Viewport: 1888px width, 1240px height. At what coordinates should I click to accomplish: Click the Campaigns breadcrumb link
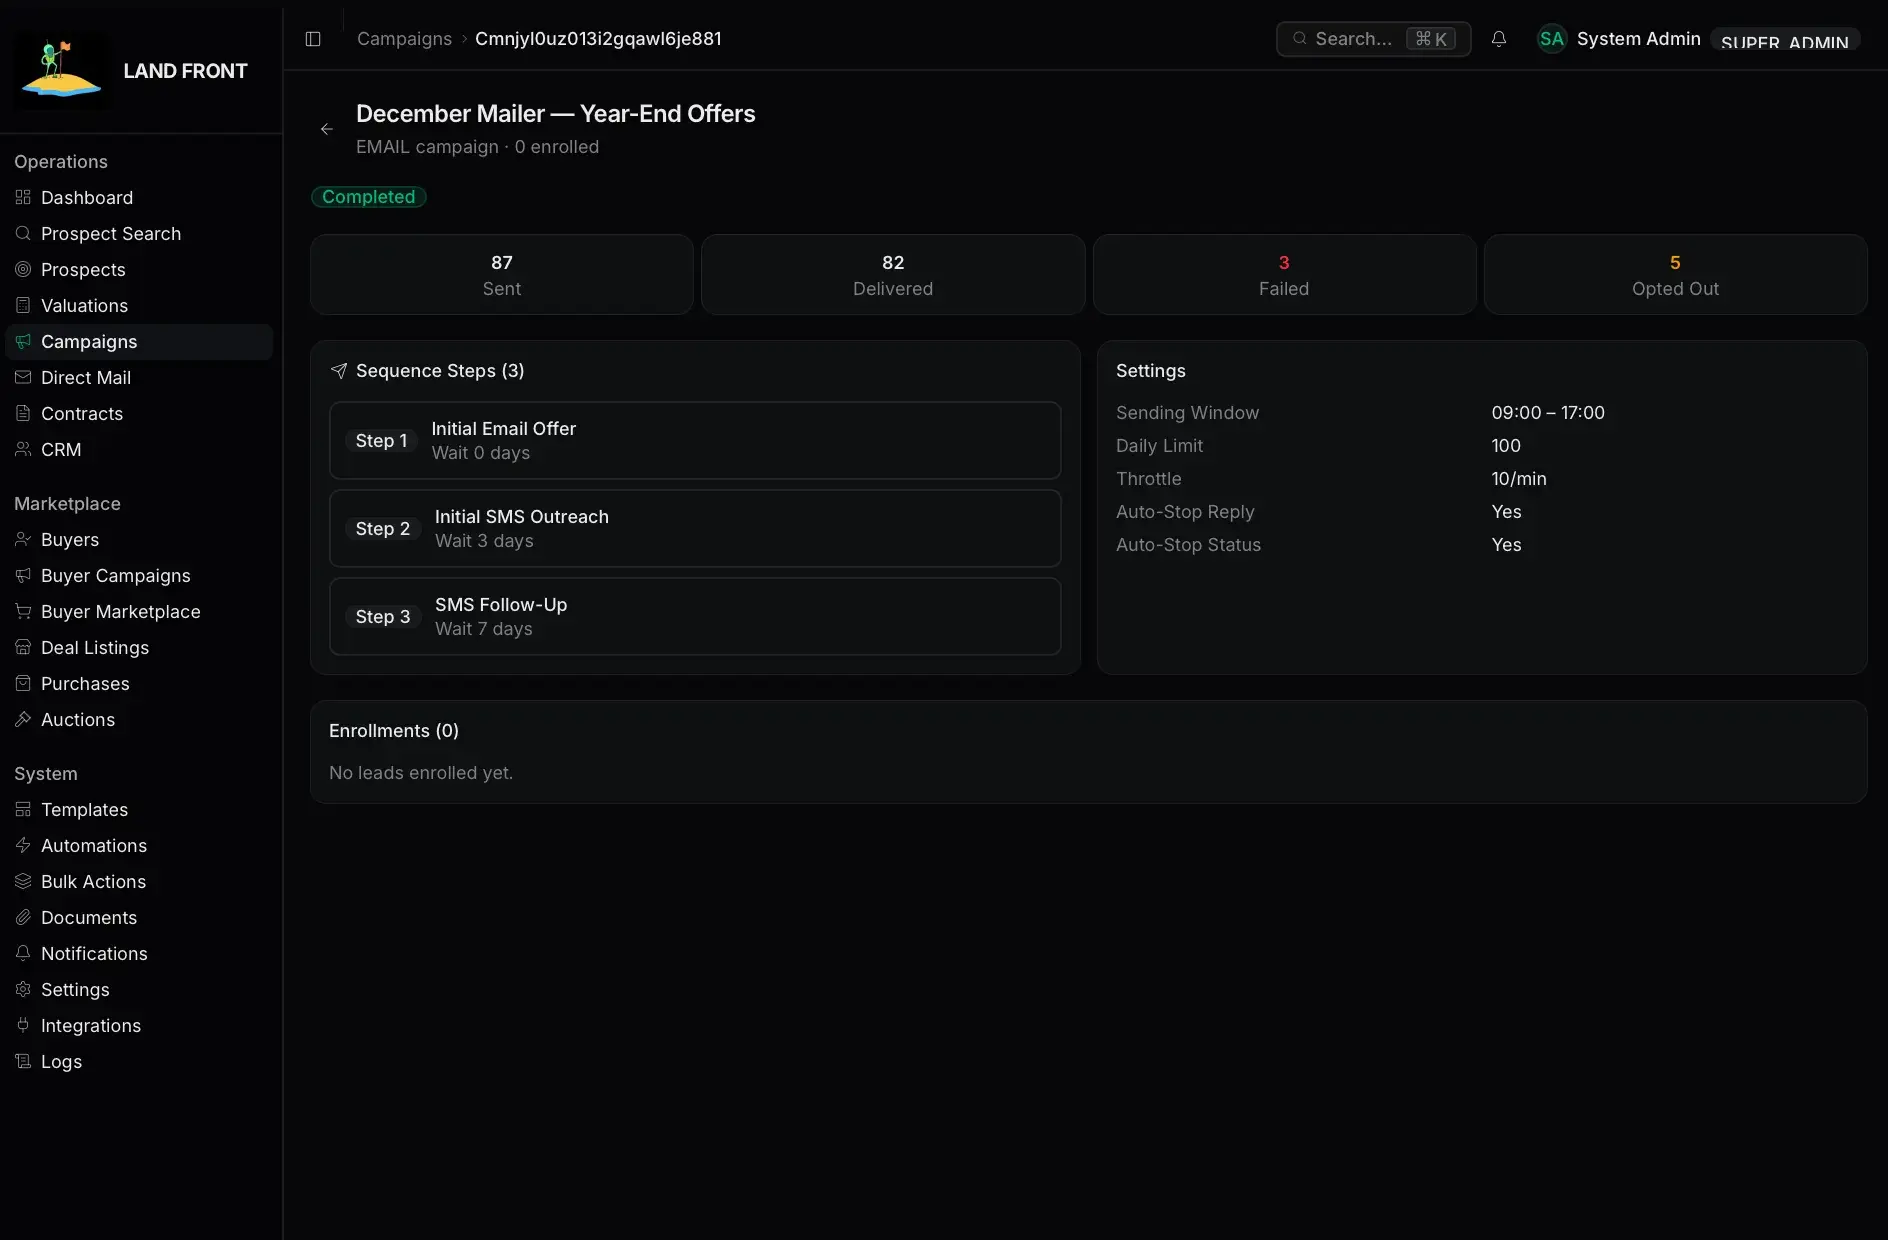point(404,39)
